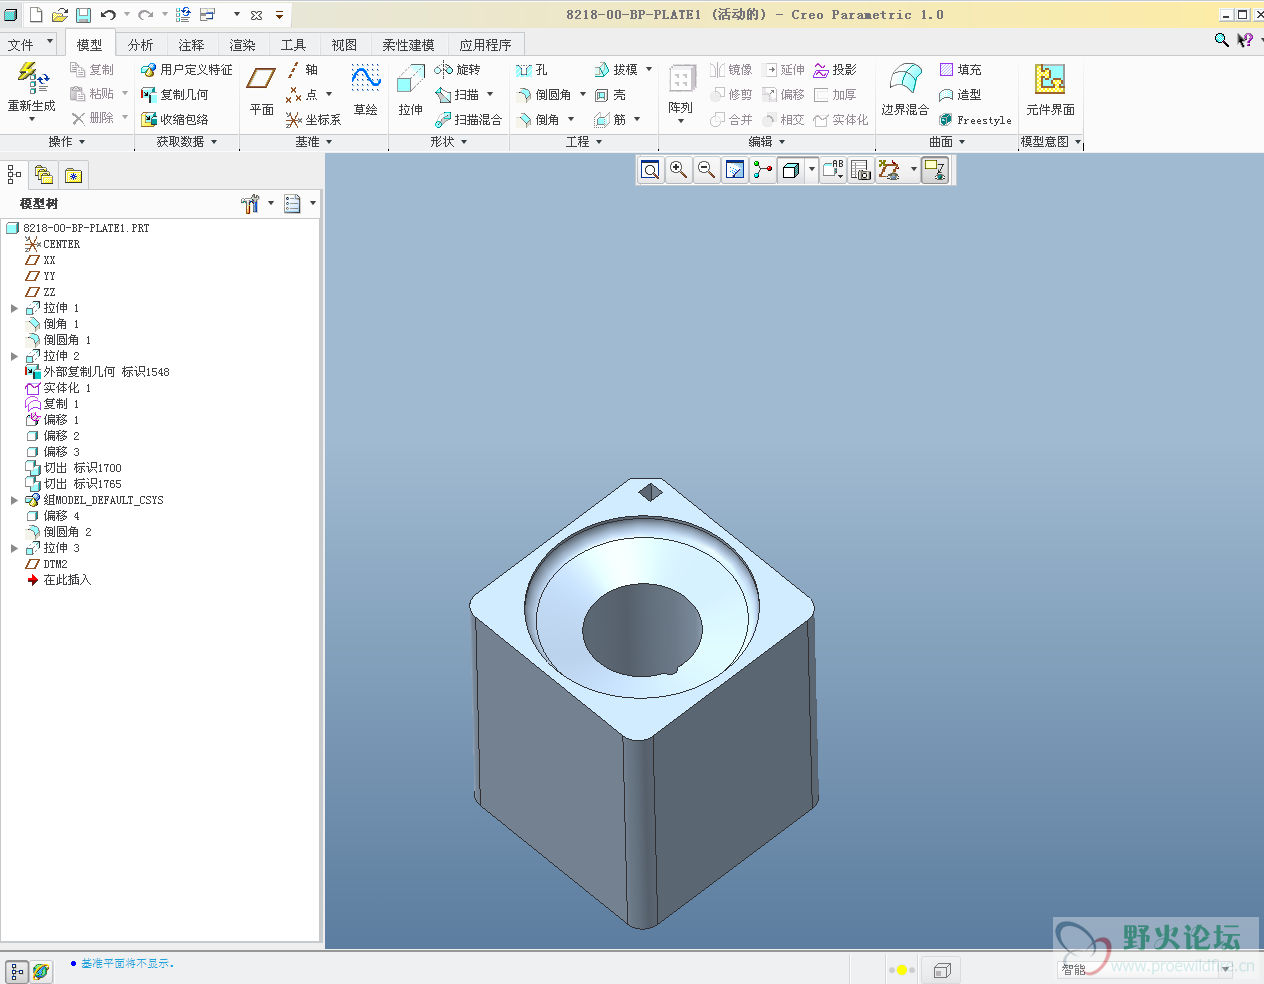
Task: Toggle the datum display filters icon
Action: 888,170
